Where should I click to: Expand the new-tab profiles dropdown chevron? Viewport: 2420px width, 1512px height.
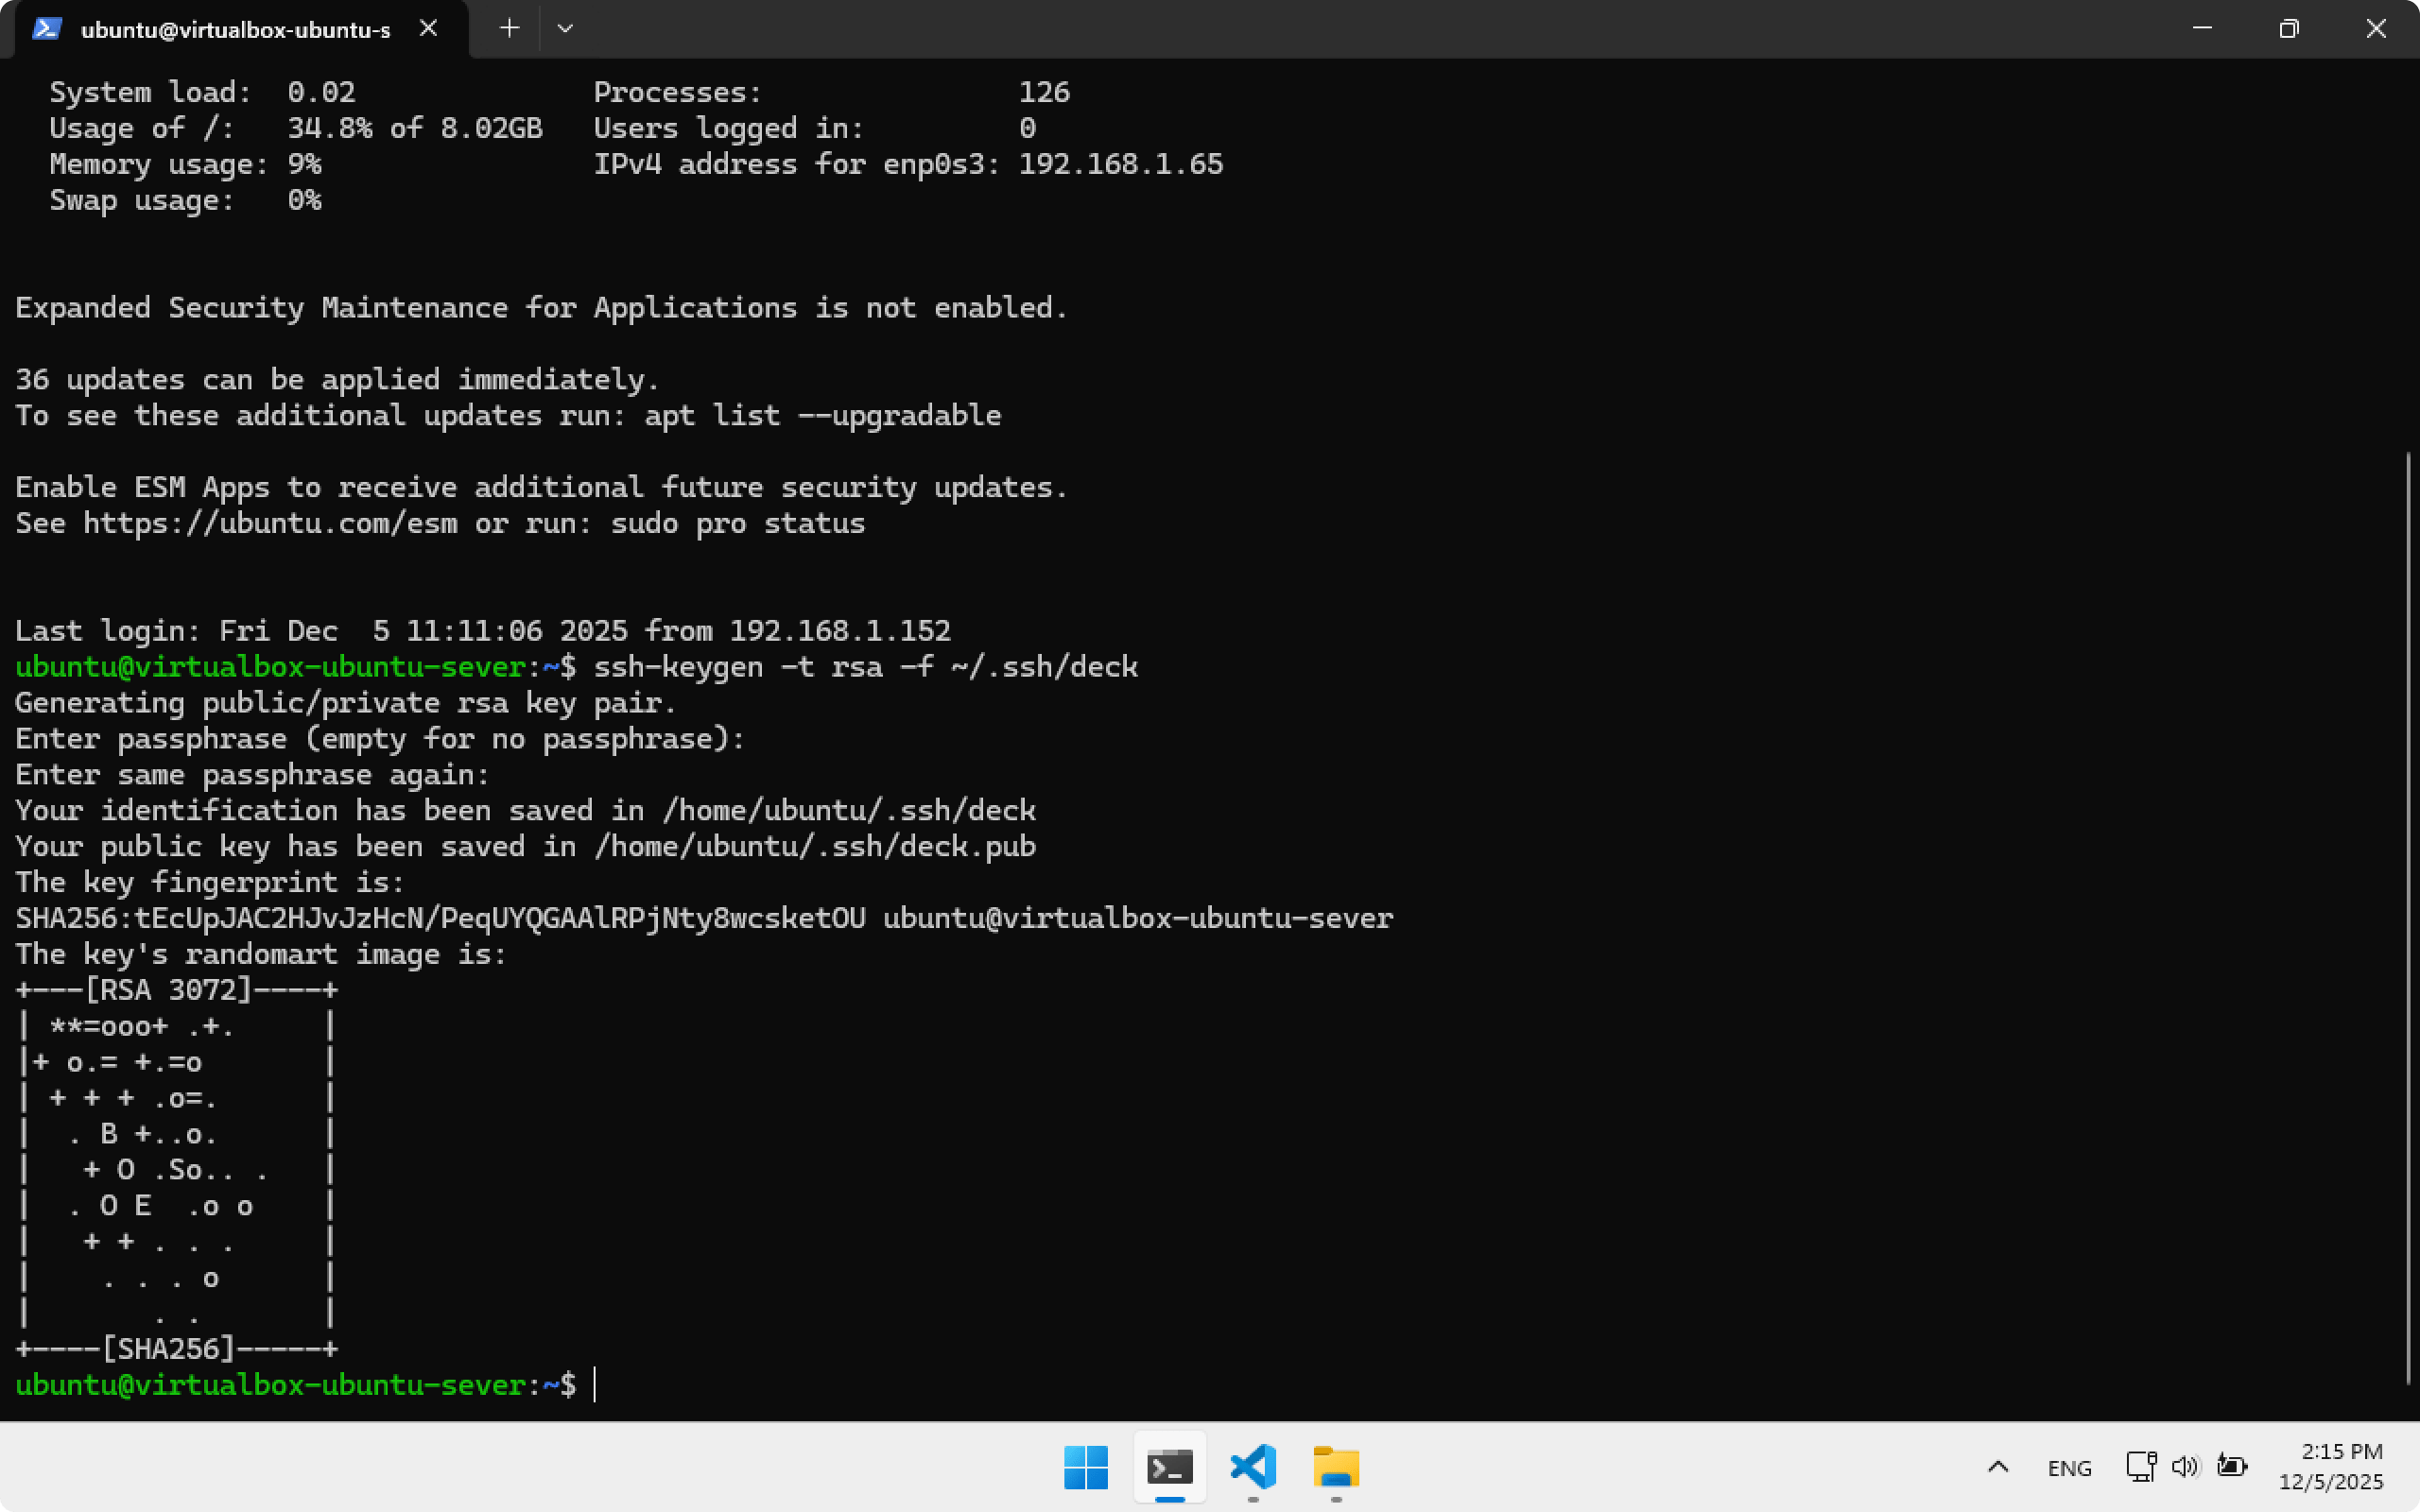point(565,28)
